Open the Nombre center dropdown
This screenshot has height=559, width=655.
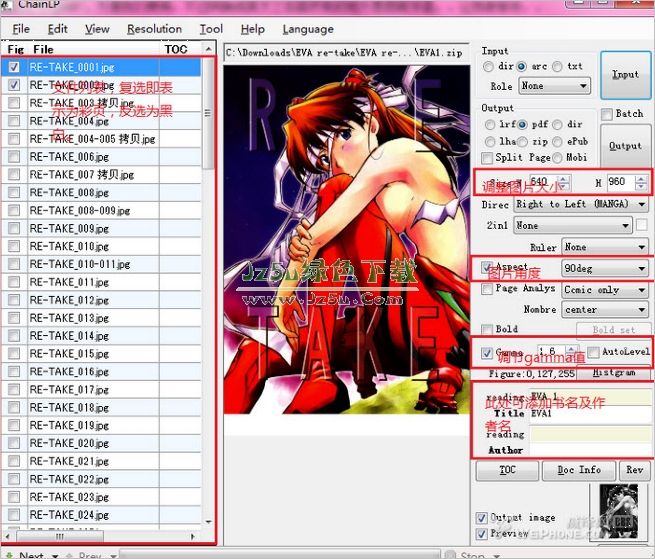click(x=605, y=310)
